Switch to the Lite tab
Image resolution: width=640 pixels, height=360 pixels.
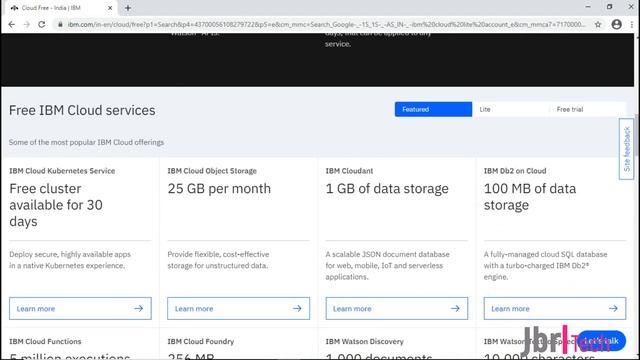click(510, 109)
